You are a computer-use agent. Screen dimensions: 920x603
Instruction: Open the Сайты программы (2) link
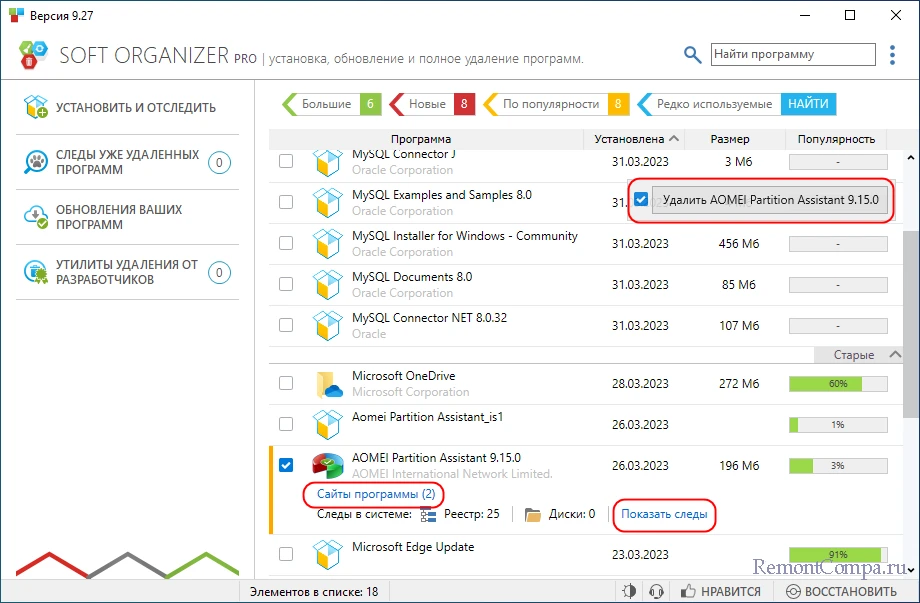click(376, 494)
